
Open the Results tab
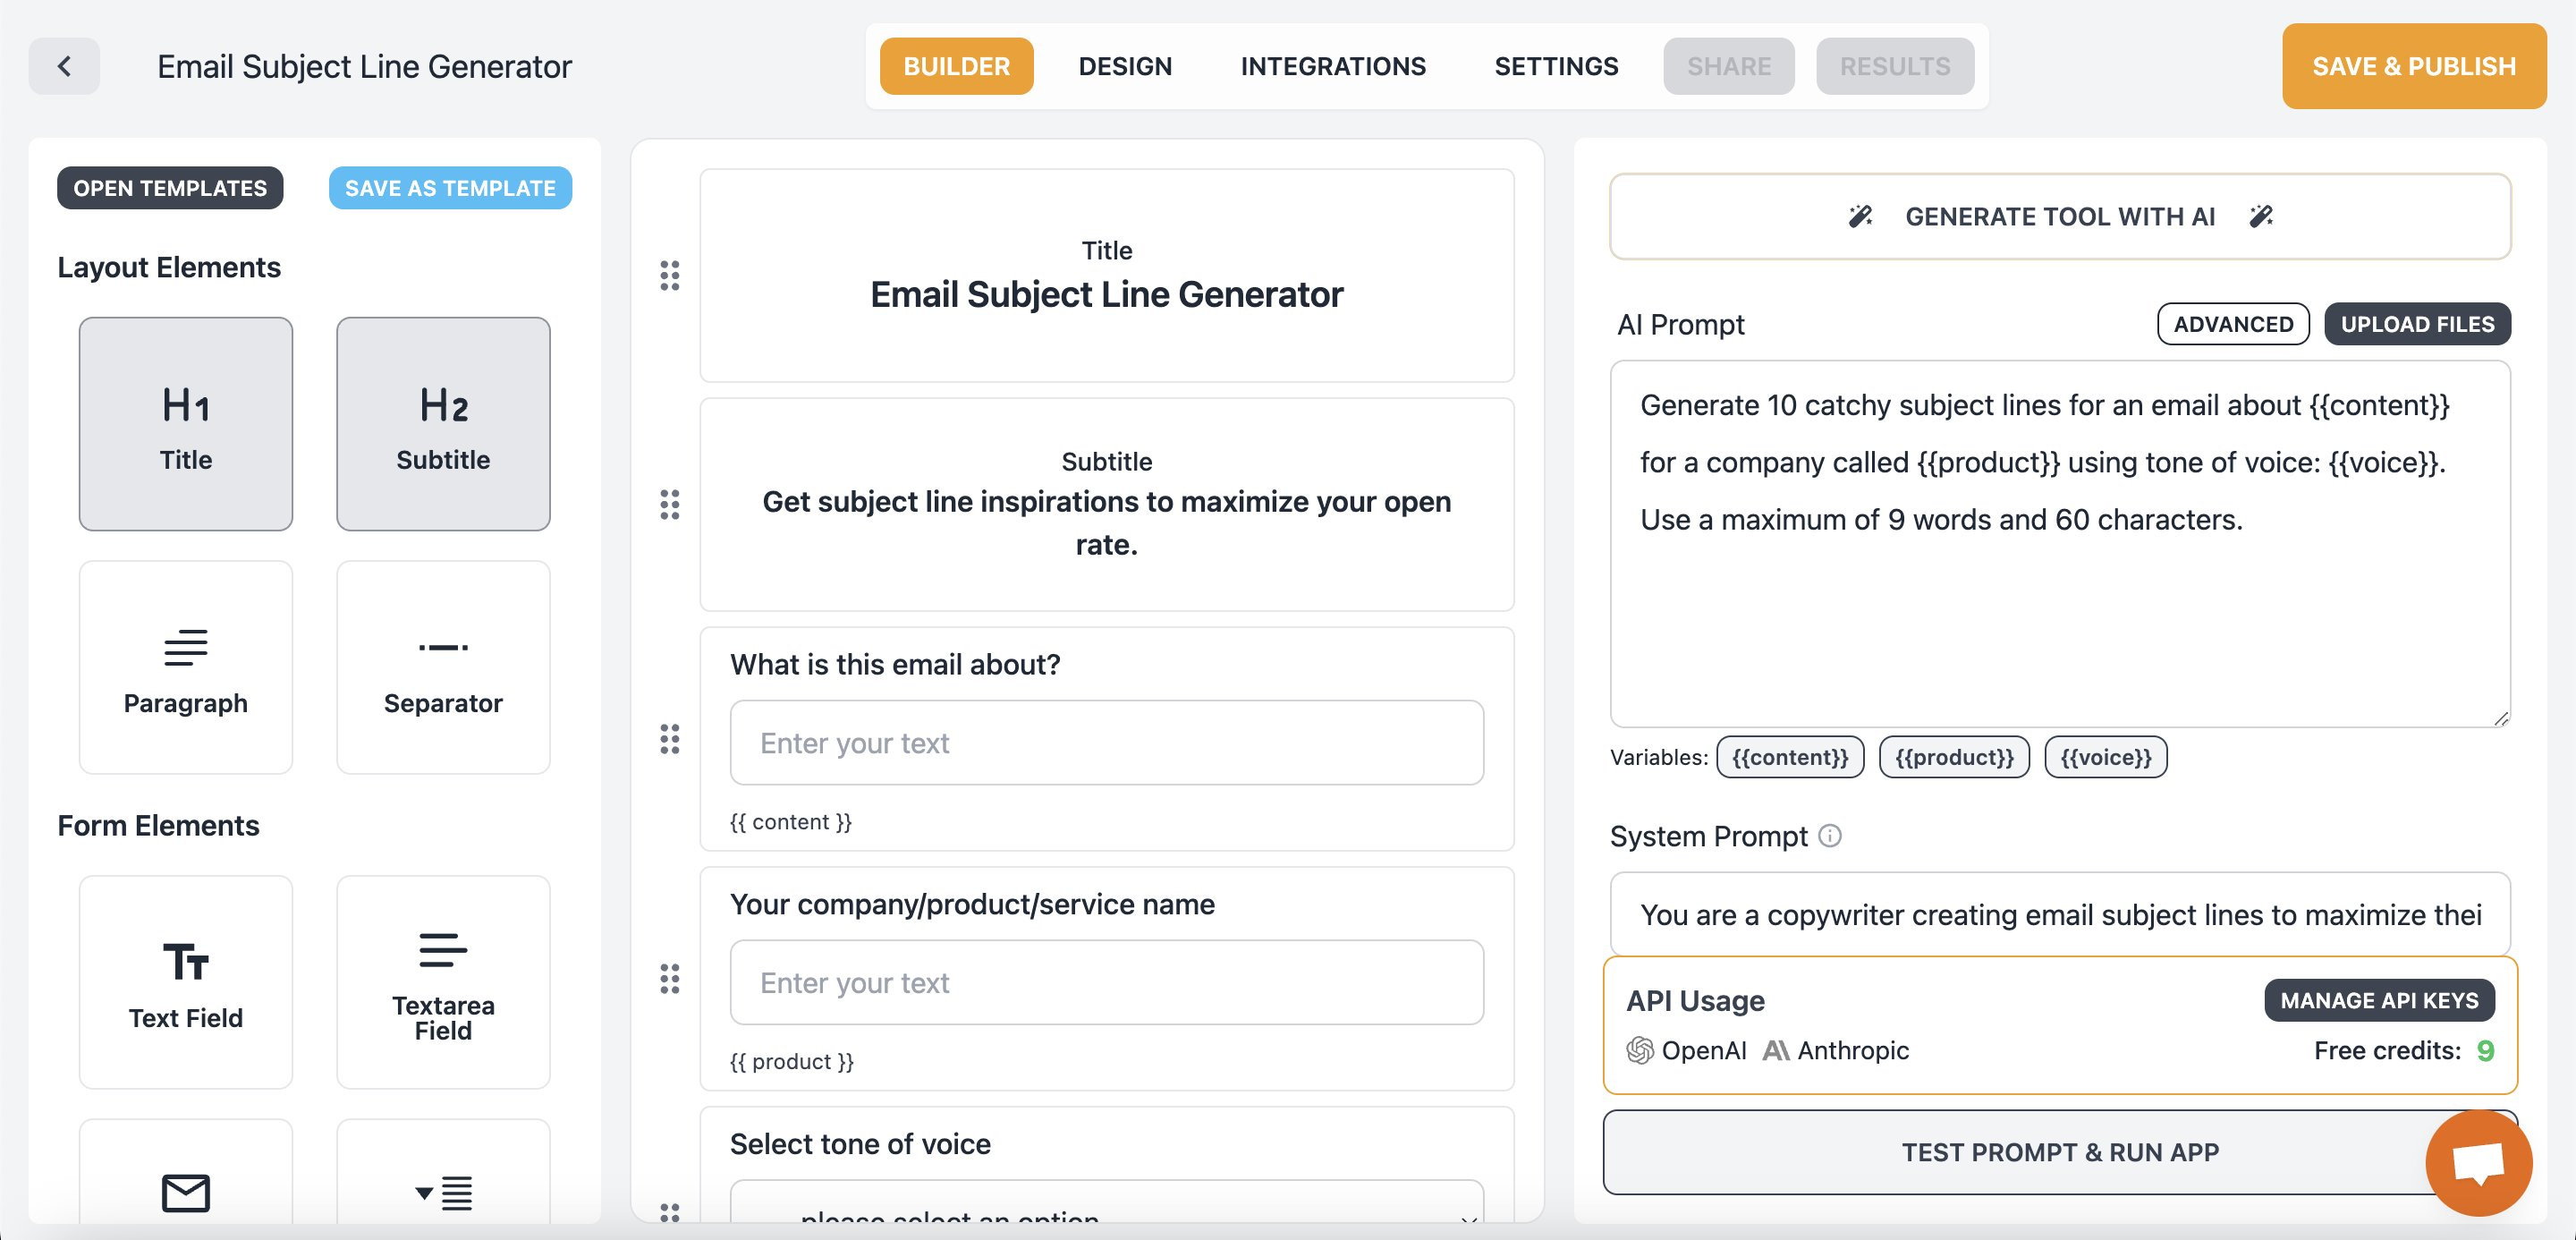click(1895, 66)
